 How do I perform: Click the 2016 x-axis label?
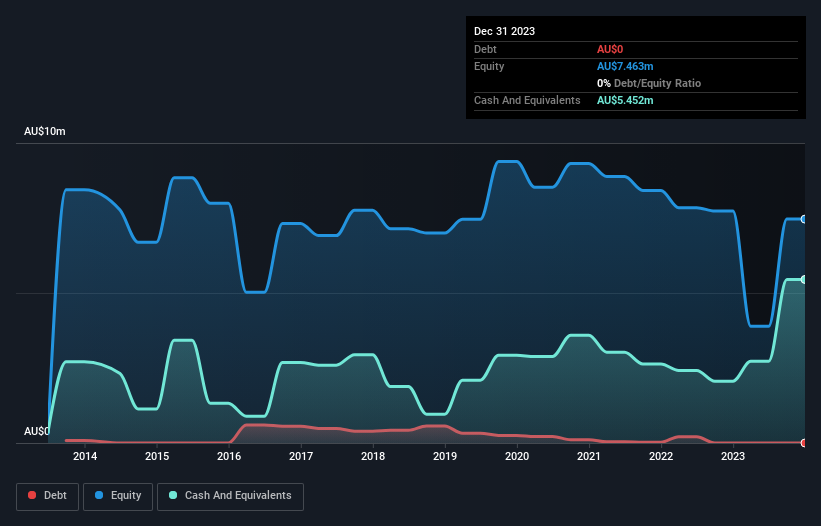[229, 456]
